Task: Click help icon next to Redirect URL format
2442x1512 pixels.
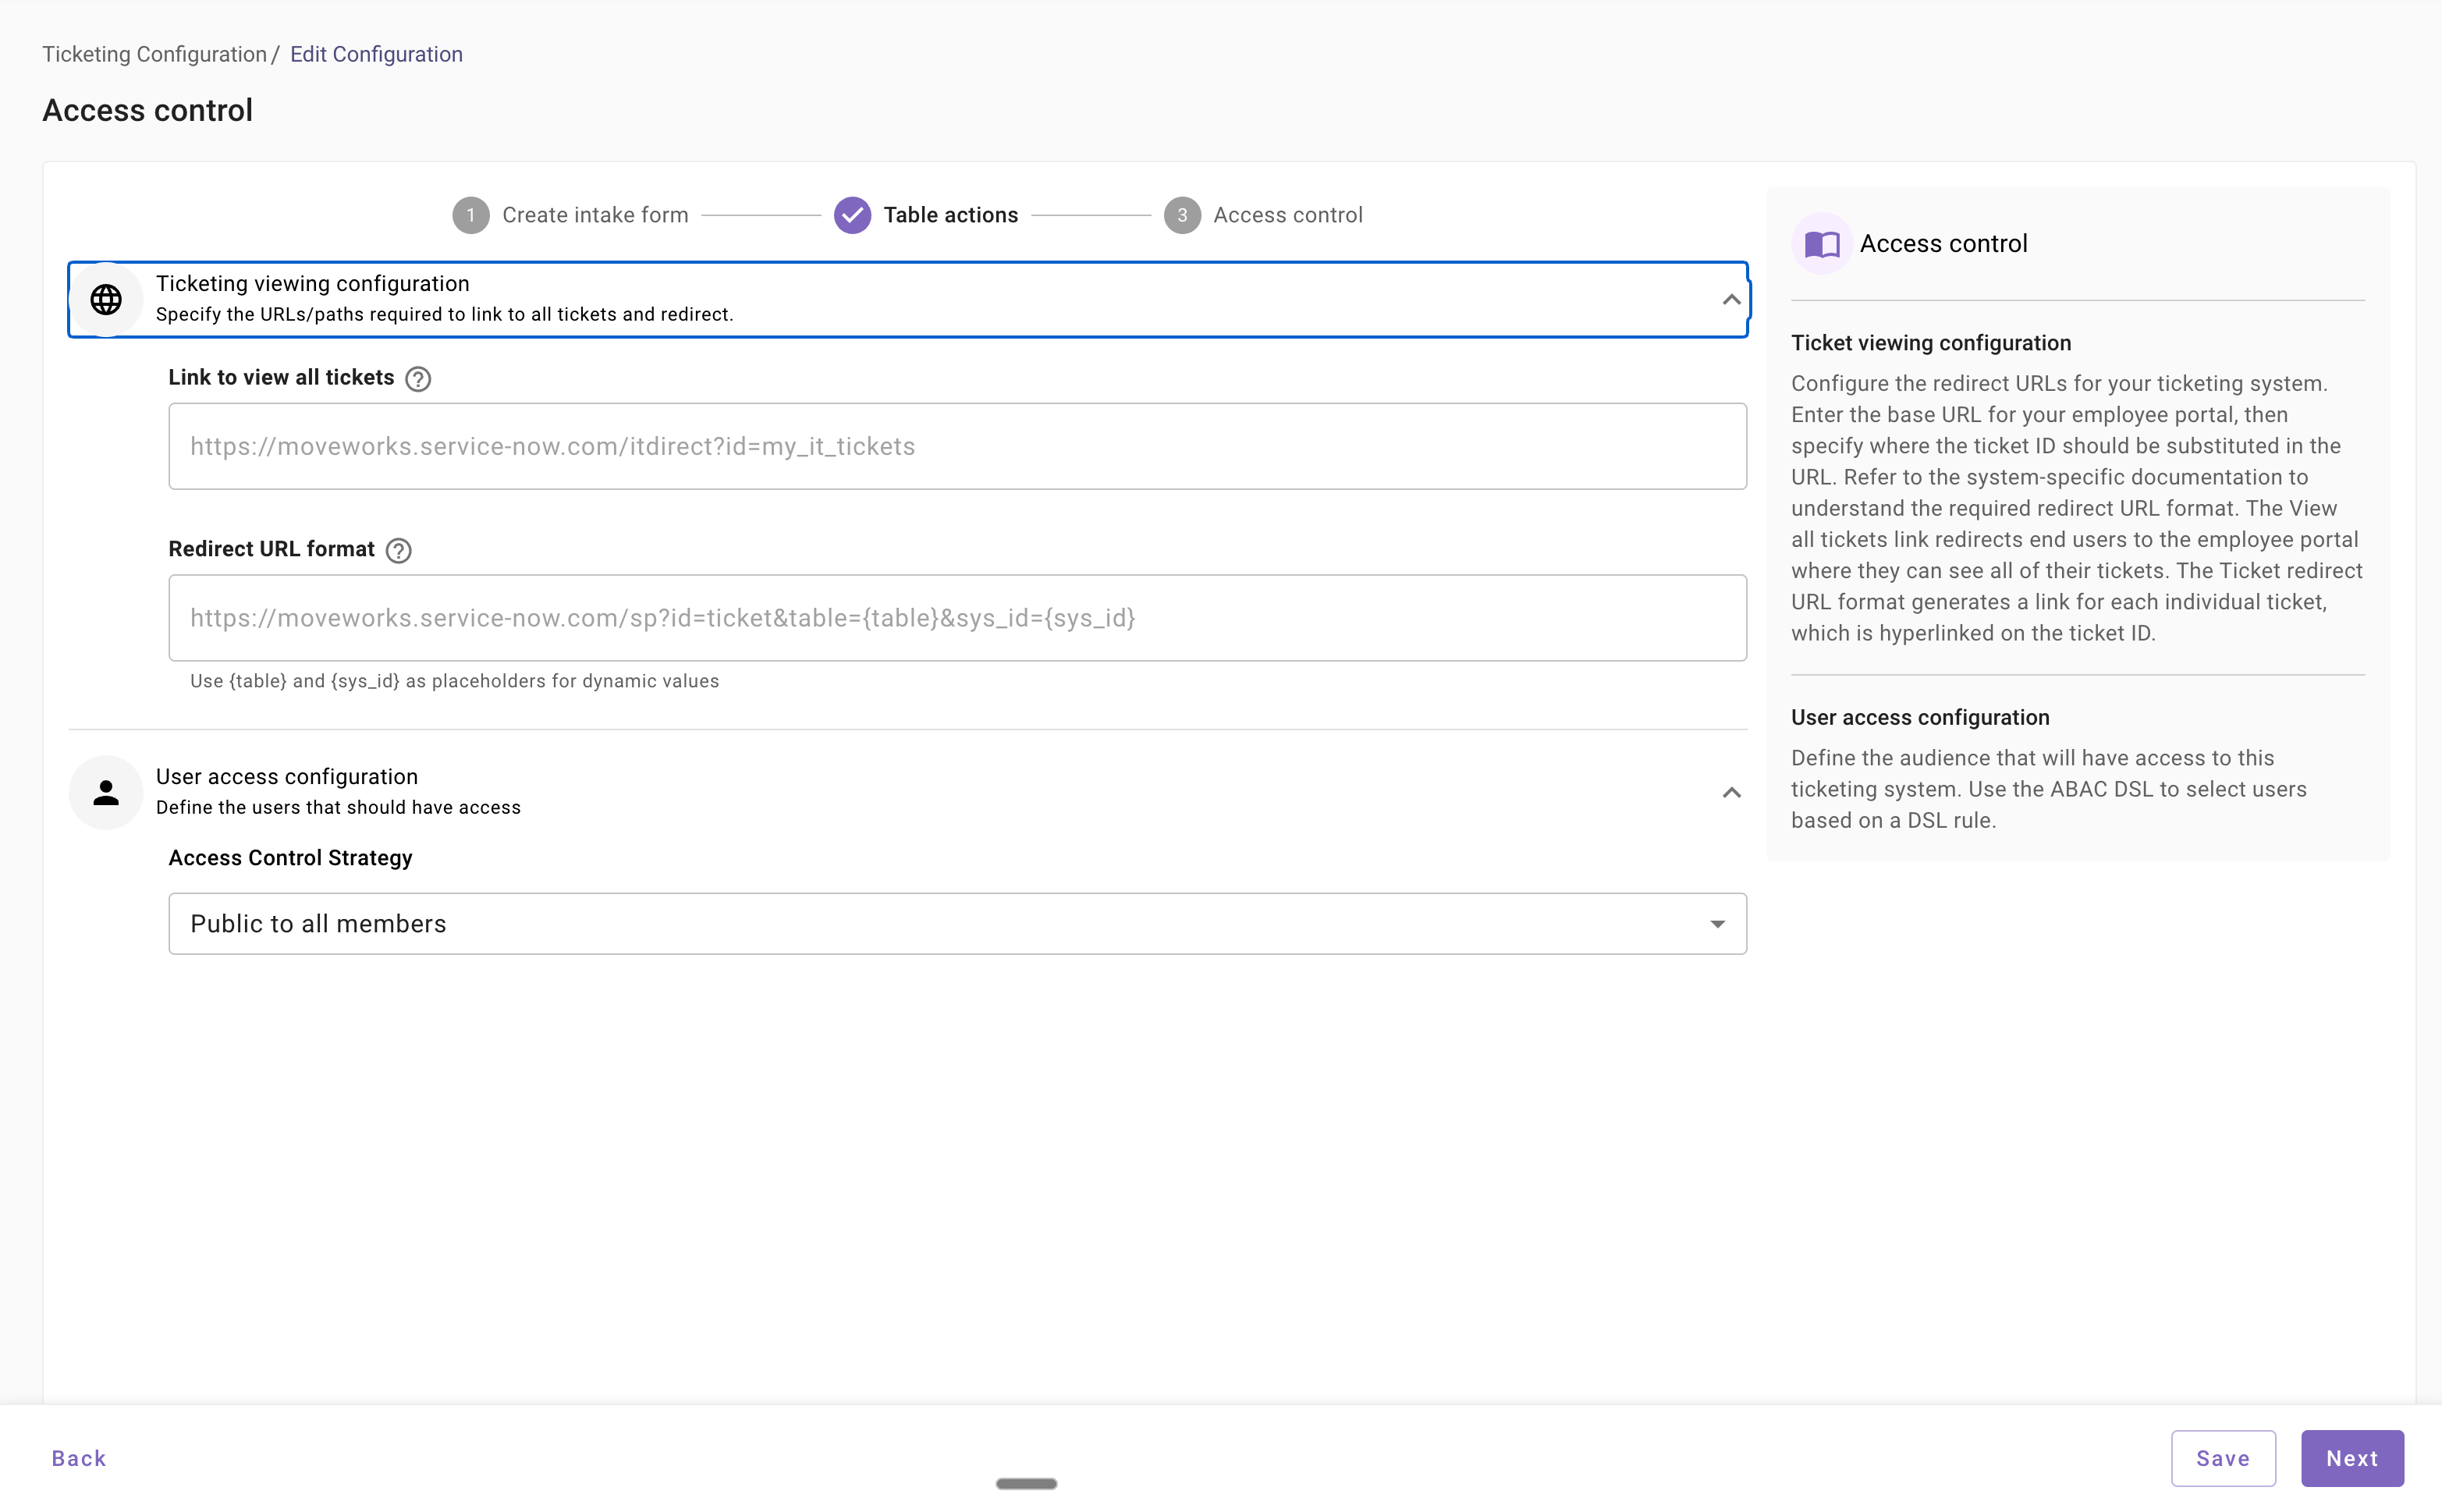Action: click(x=398, y=550)
